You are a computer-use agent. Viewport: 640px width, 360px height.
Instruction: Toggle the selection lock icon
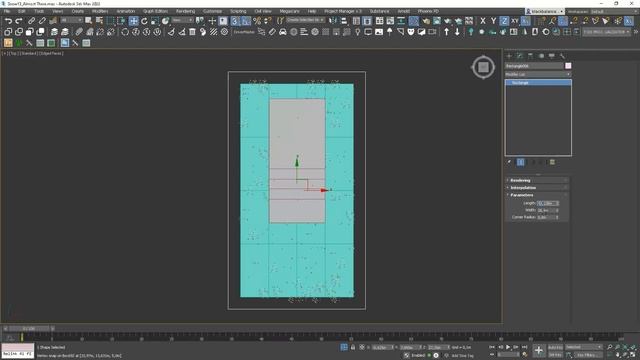click(353, 347)
